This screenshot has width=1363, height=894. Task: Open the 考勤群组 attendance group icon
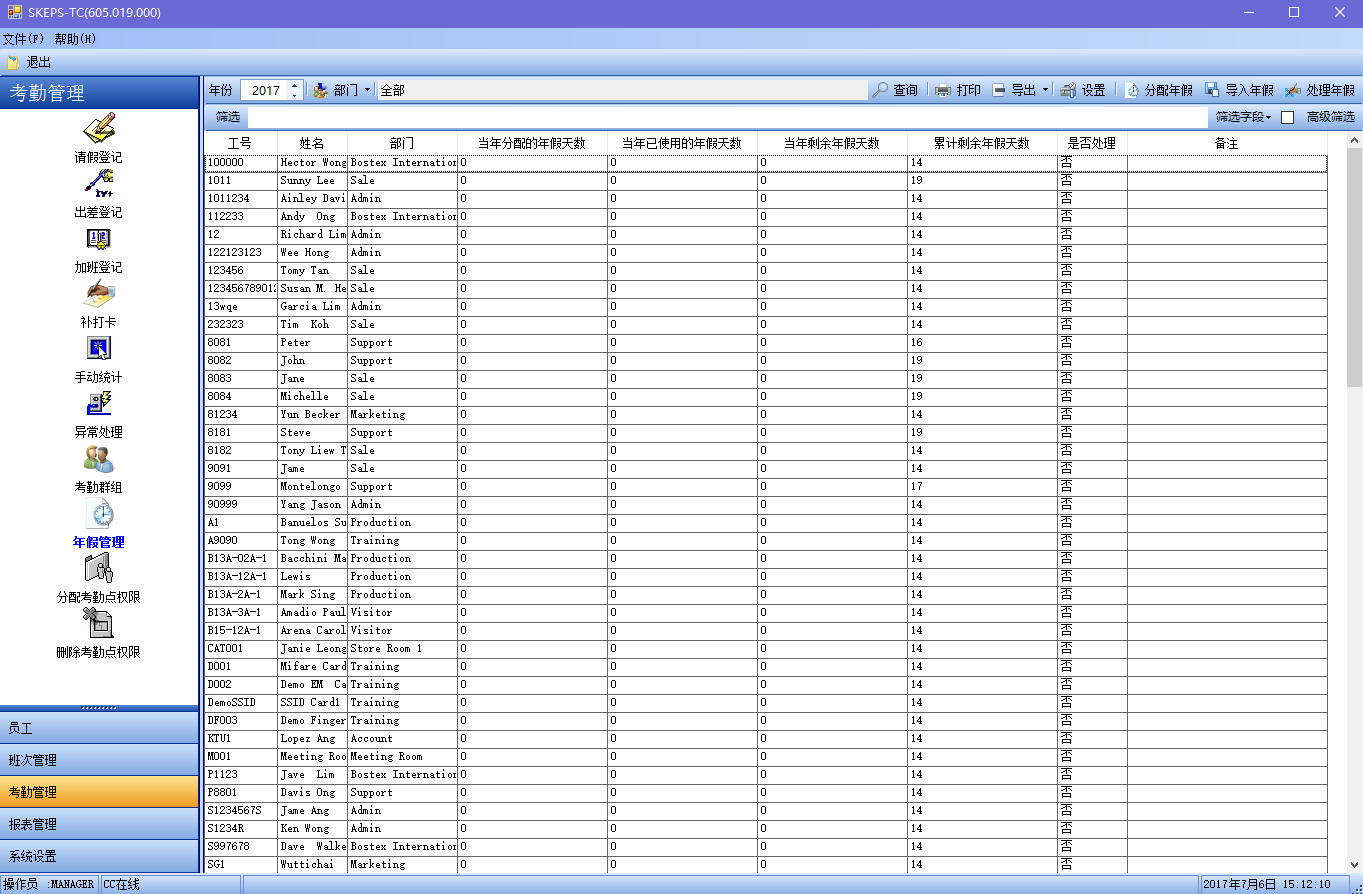tap(98, 459)
